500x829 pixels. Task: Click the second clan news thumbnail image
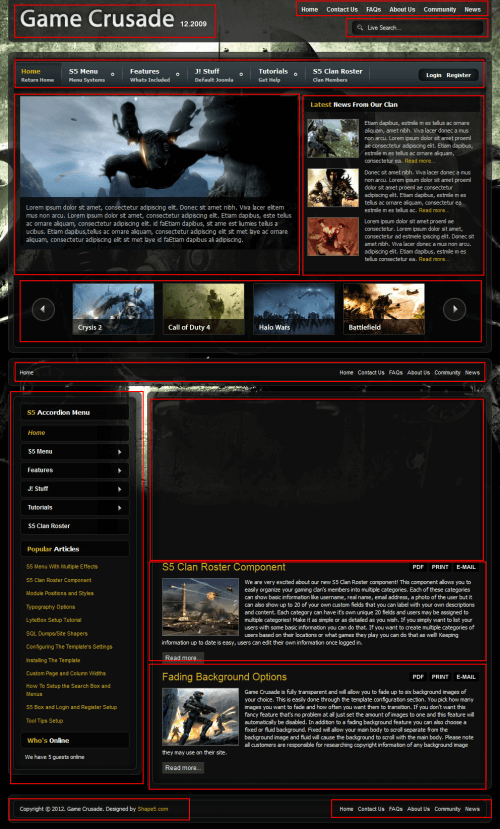click(334, 188)
